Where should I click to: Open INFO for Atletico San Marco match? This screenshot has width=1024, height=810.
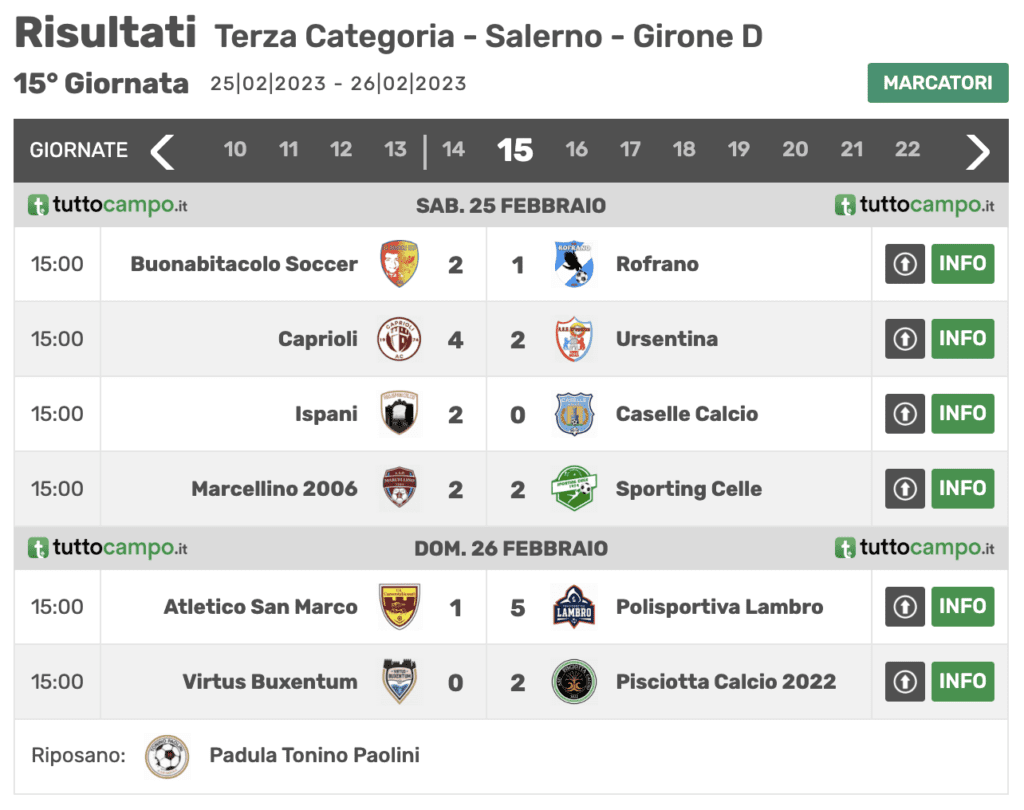point(963,607)
